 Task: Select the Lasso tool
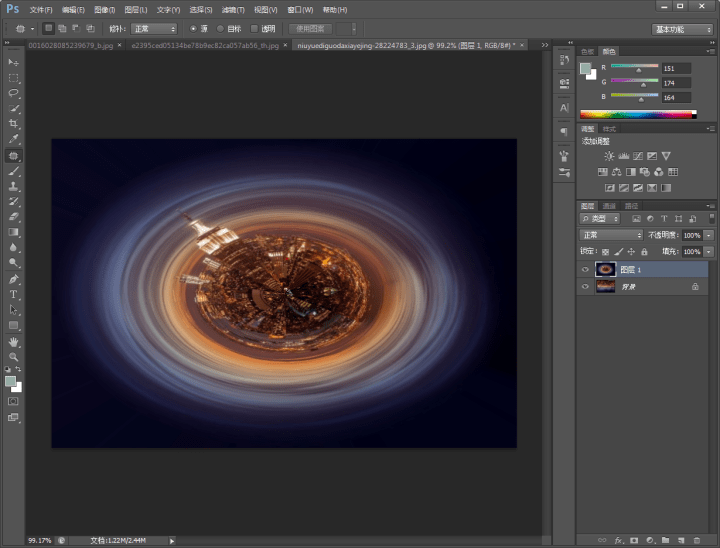(13, 93)
